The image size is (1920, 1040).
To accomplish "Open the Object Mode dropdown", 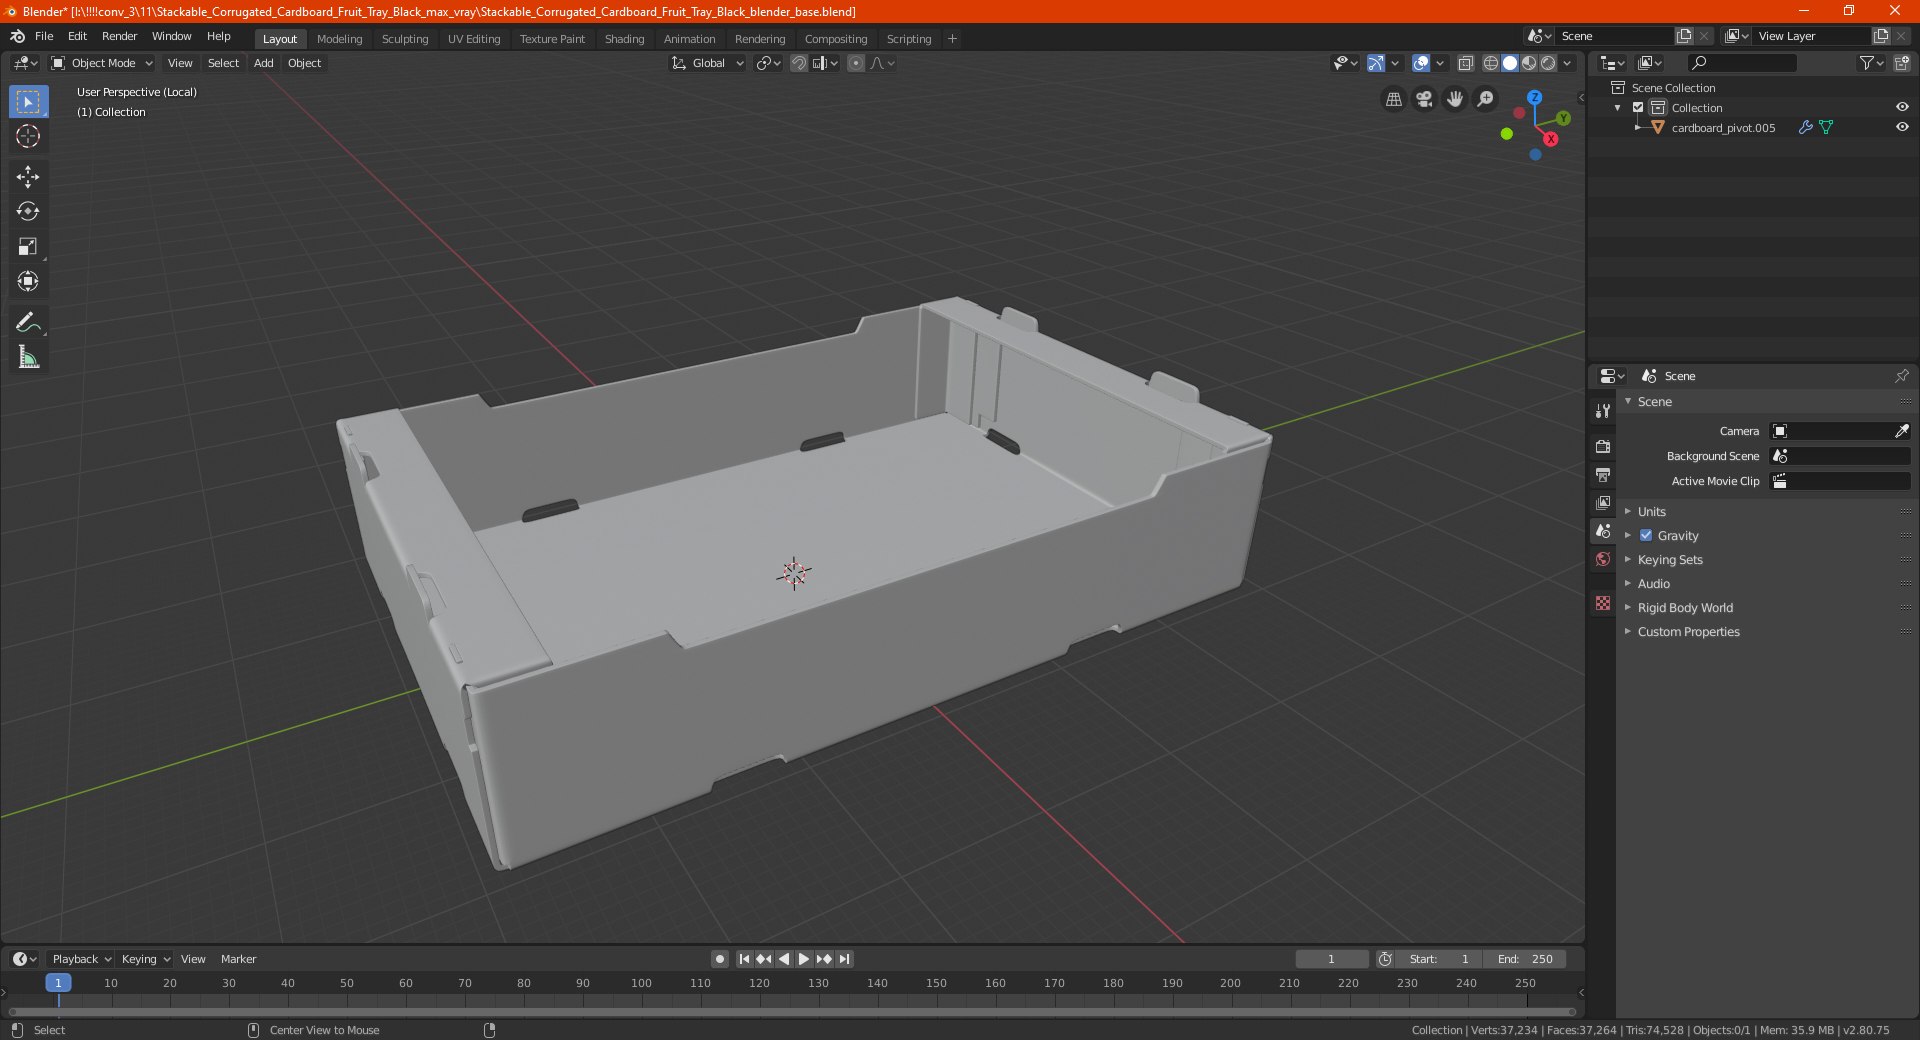I will coord(103,63).
